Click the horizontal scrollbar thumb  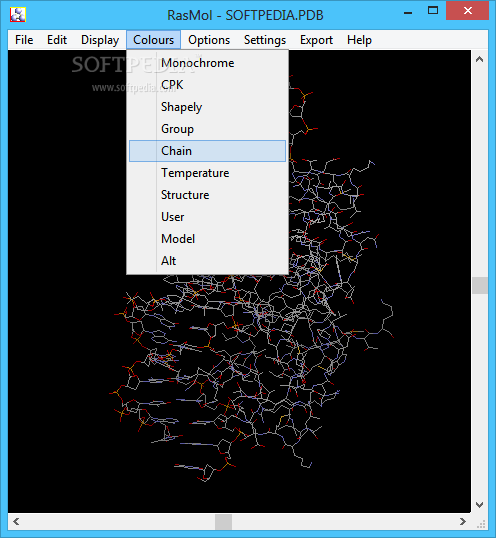tap(223, 522)
